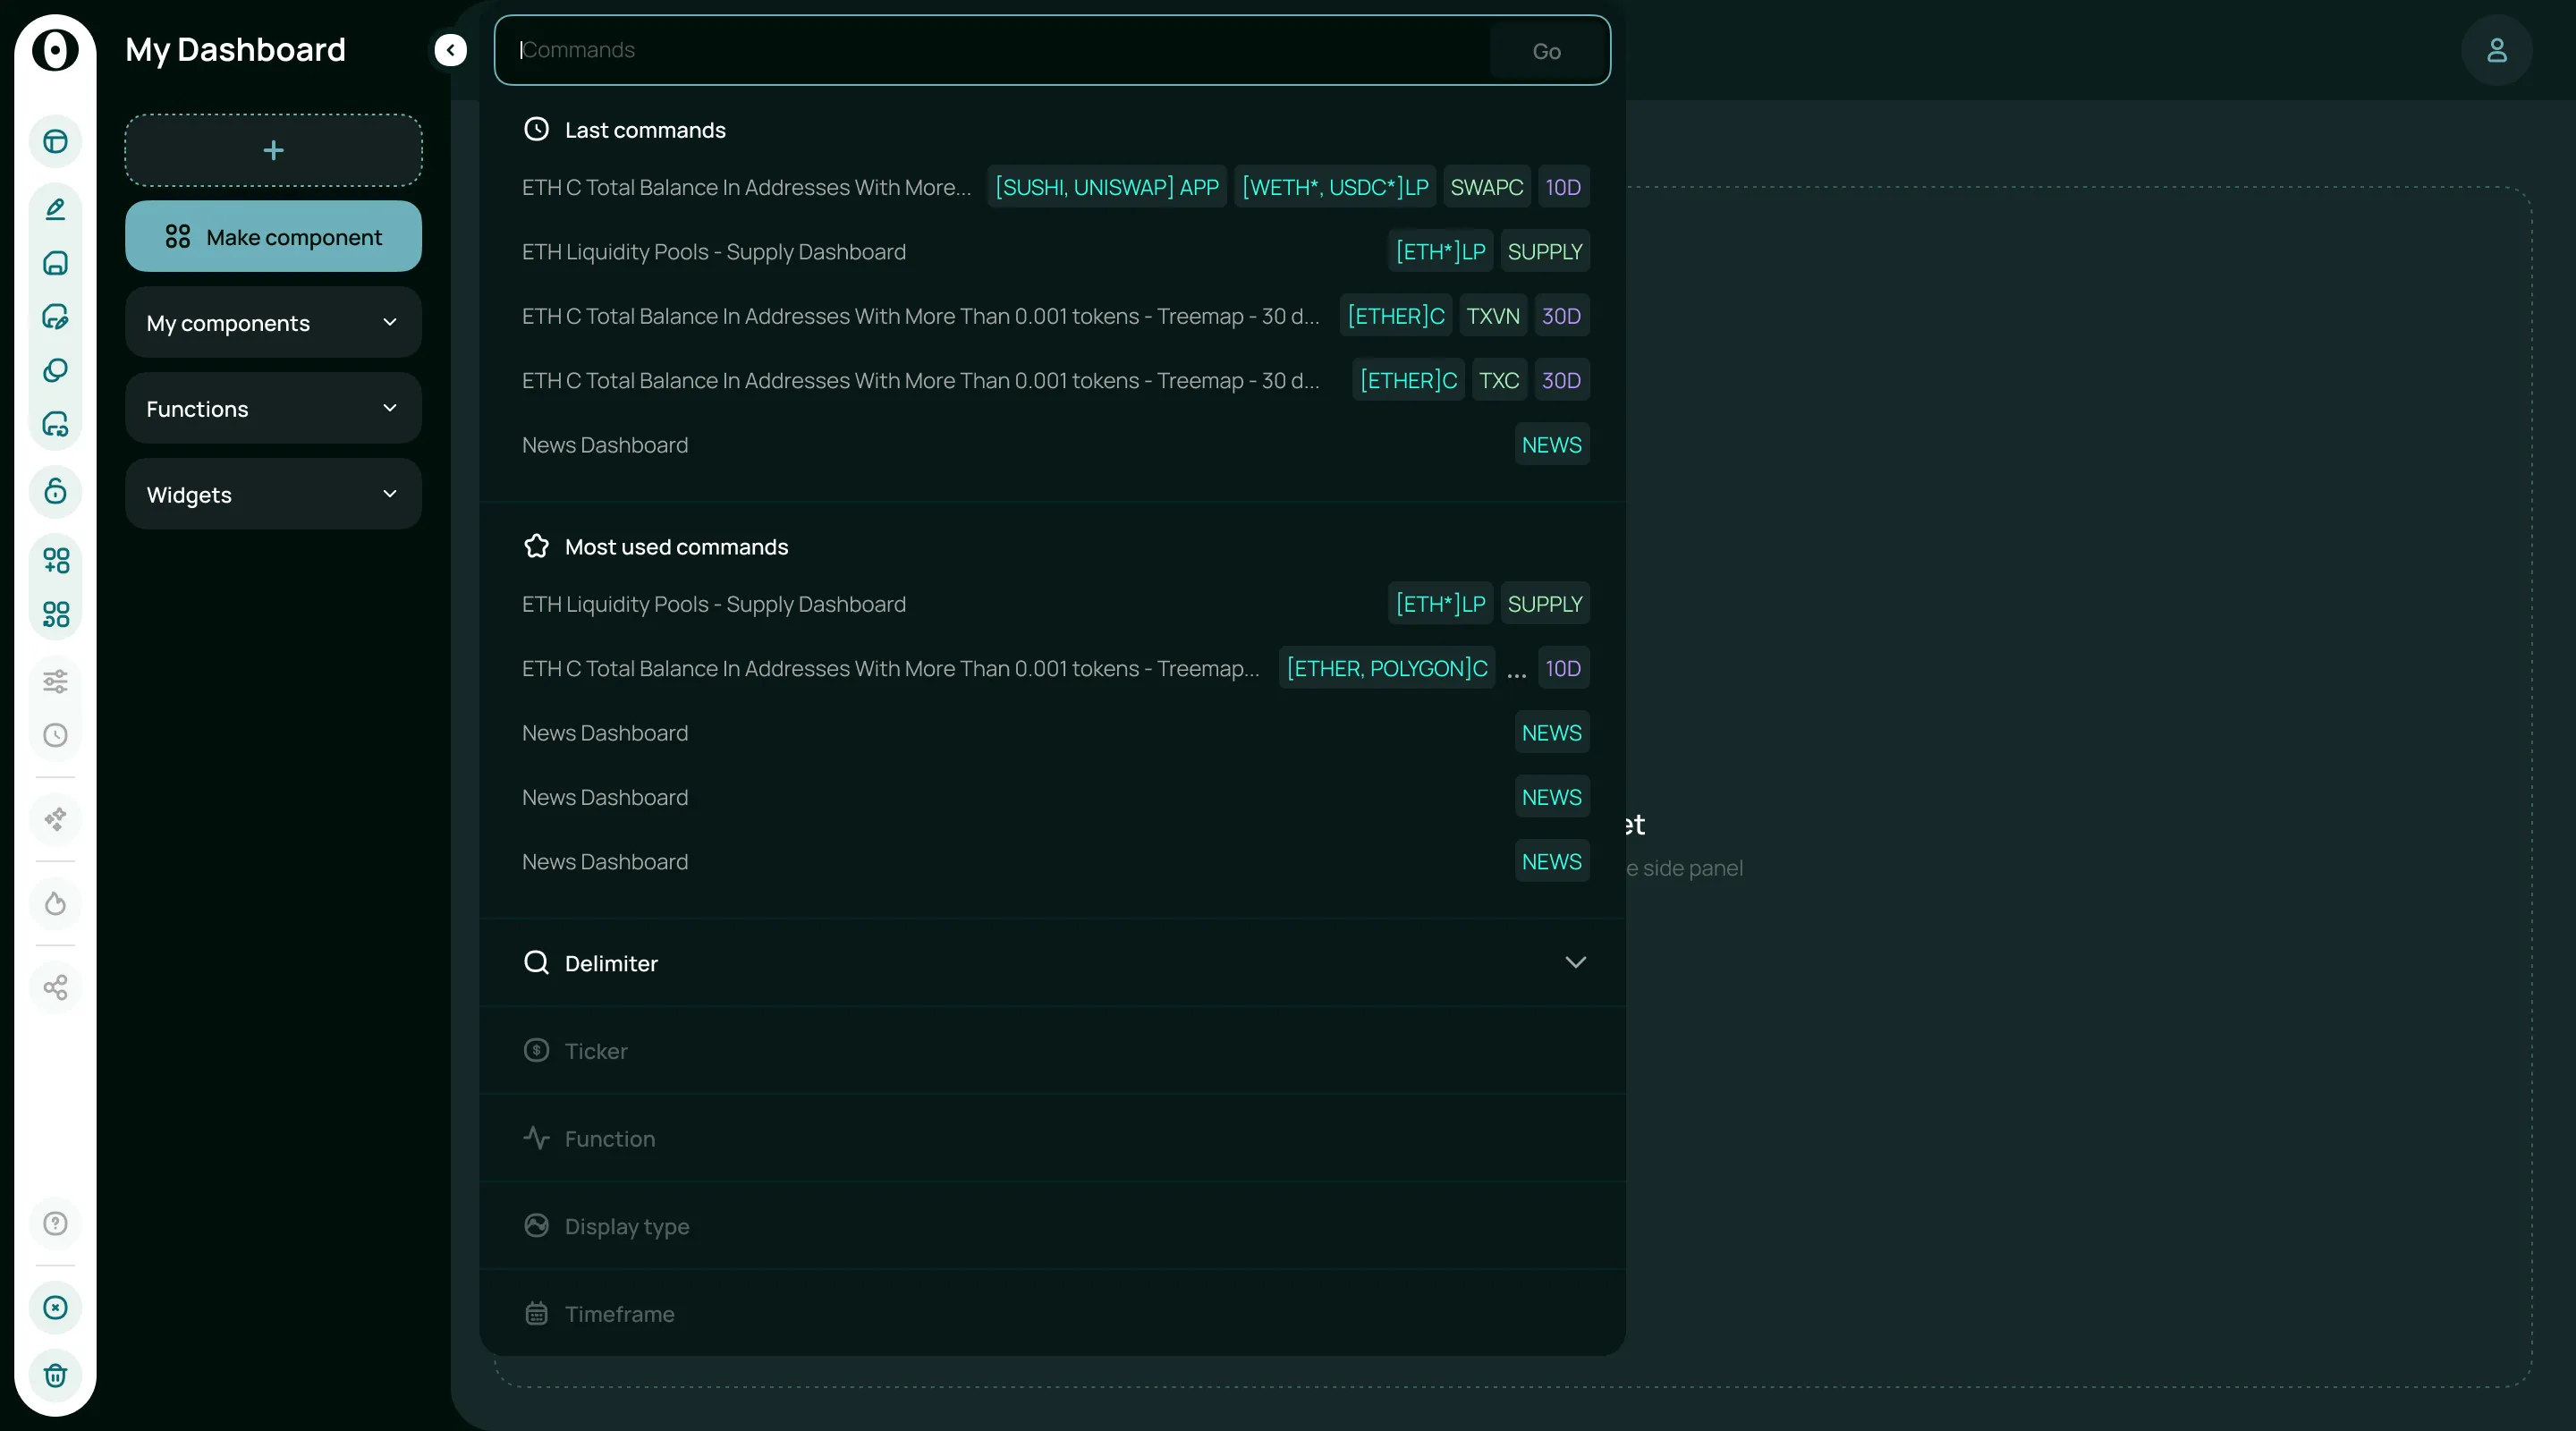
Task: Click the layout panel icon atop sidebar
Action: (55, 141)
